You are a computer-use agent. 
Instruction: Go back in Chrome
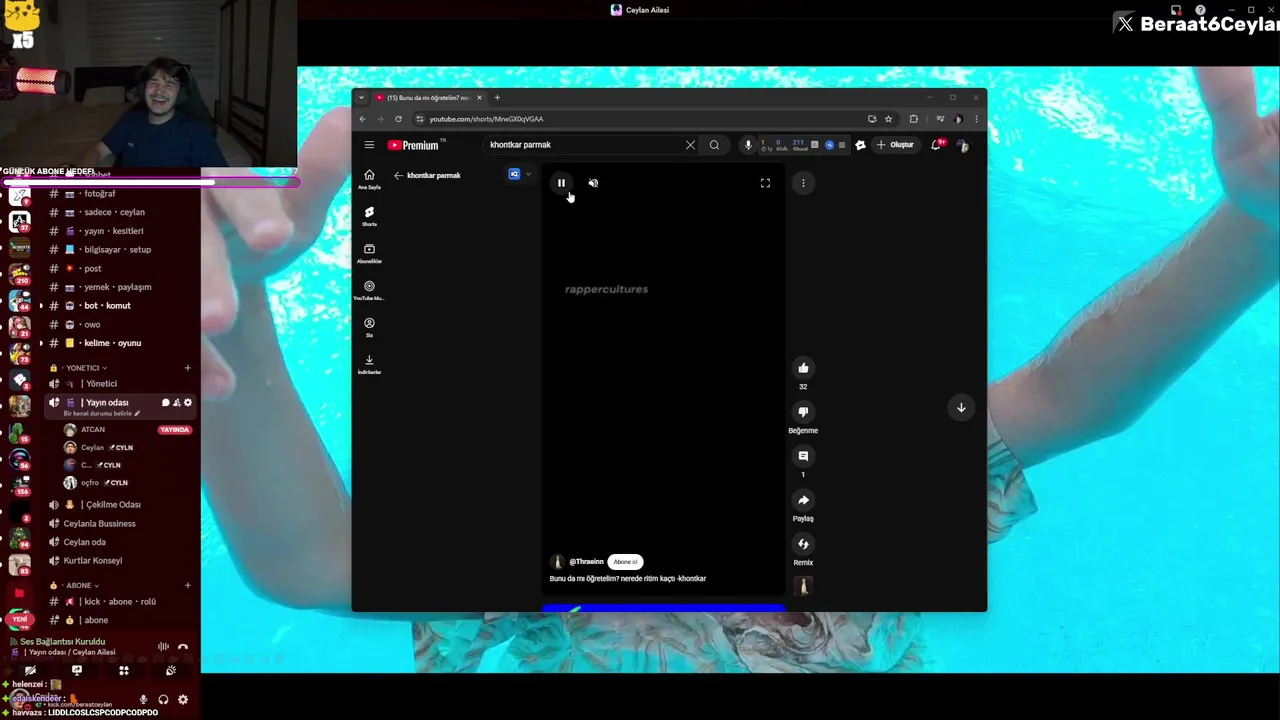point(363,119)
